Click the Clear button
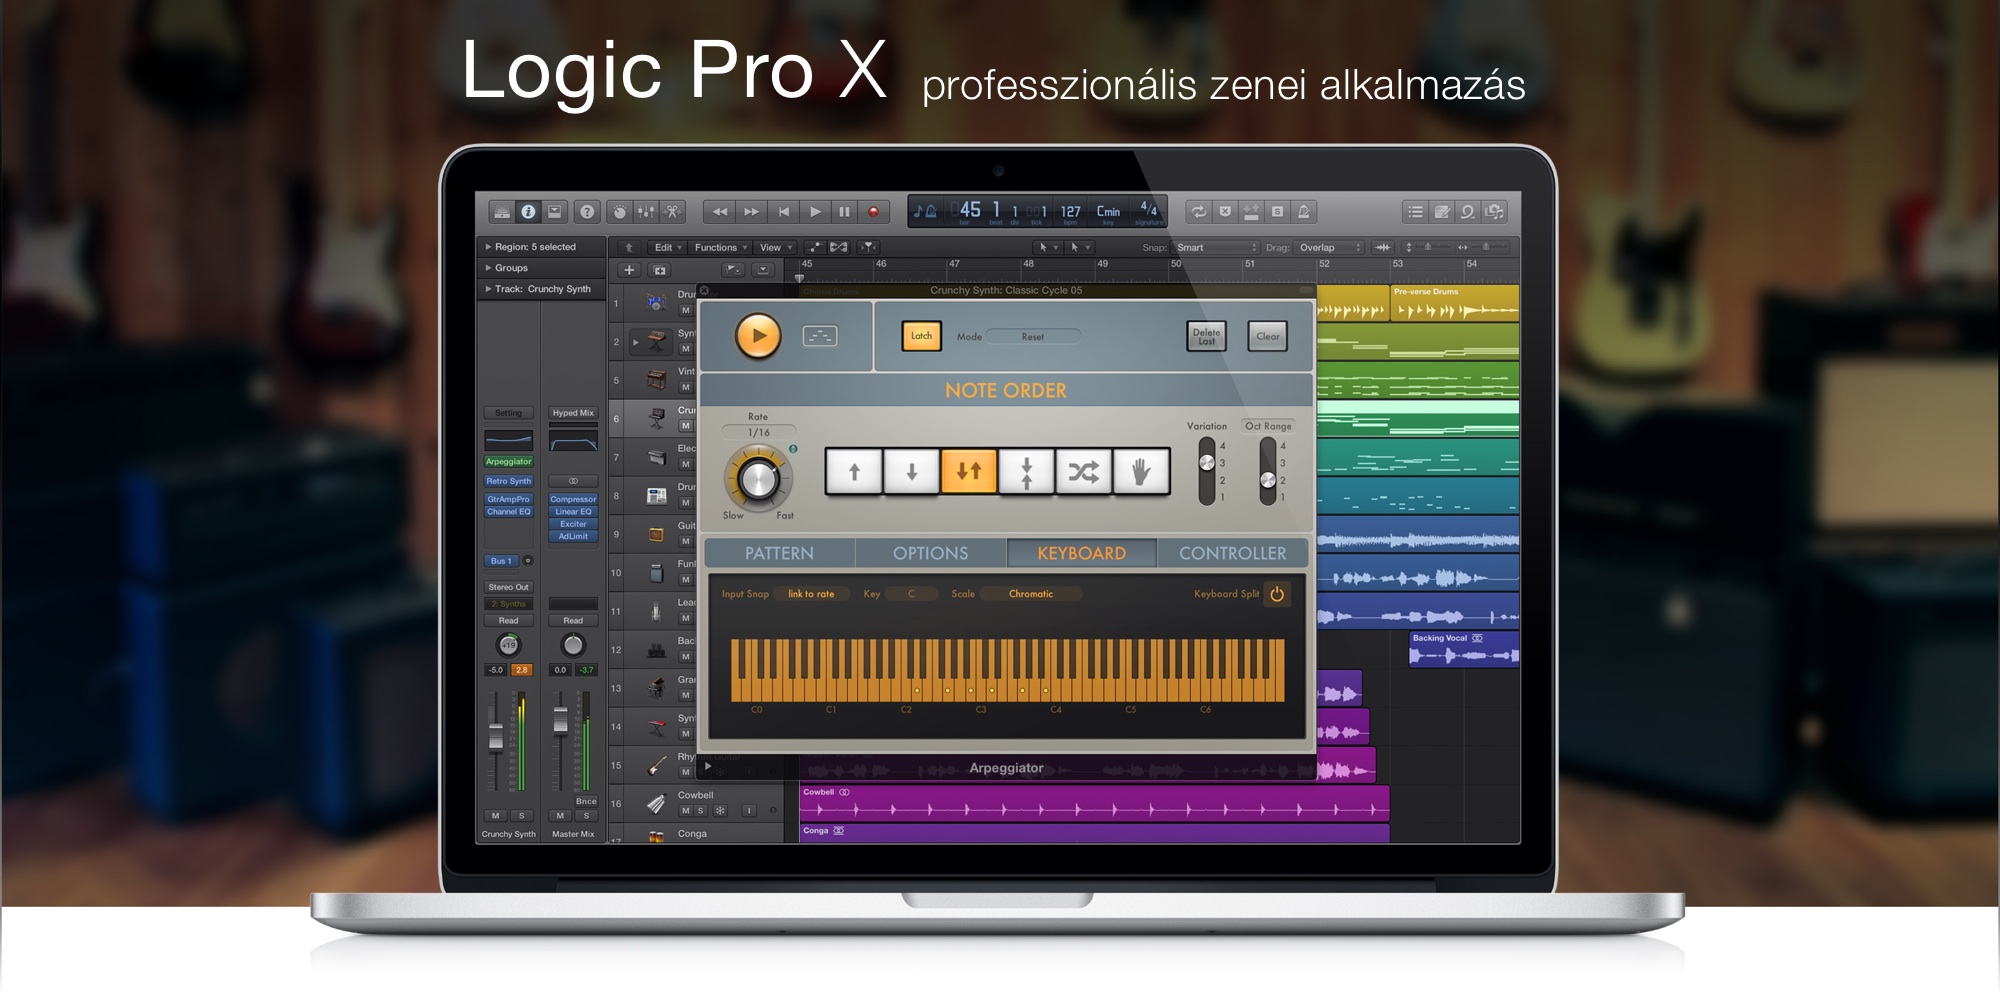2000x1000 pixels. [x=1267, y=336]
